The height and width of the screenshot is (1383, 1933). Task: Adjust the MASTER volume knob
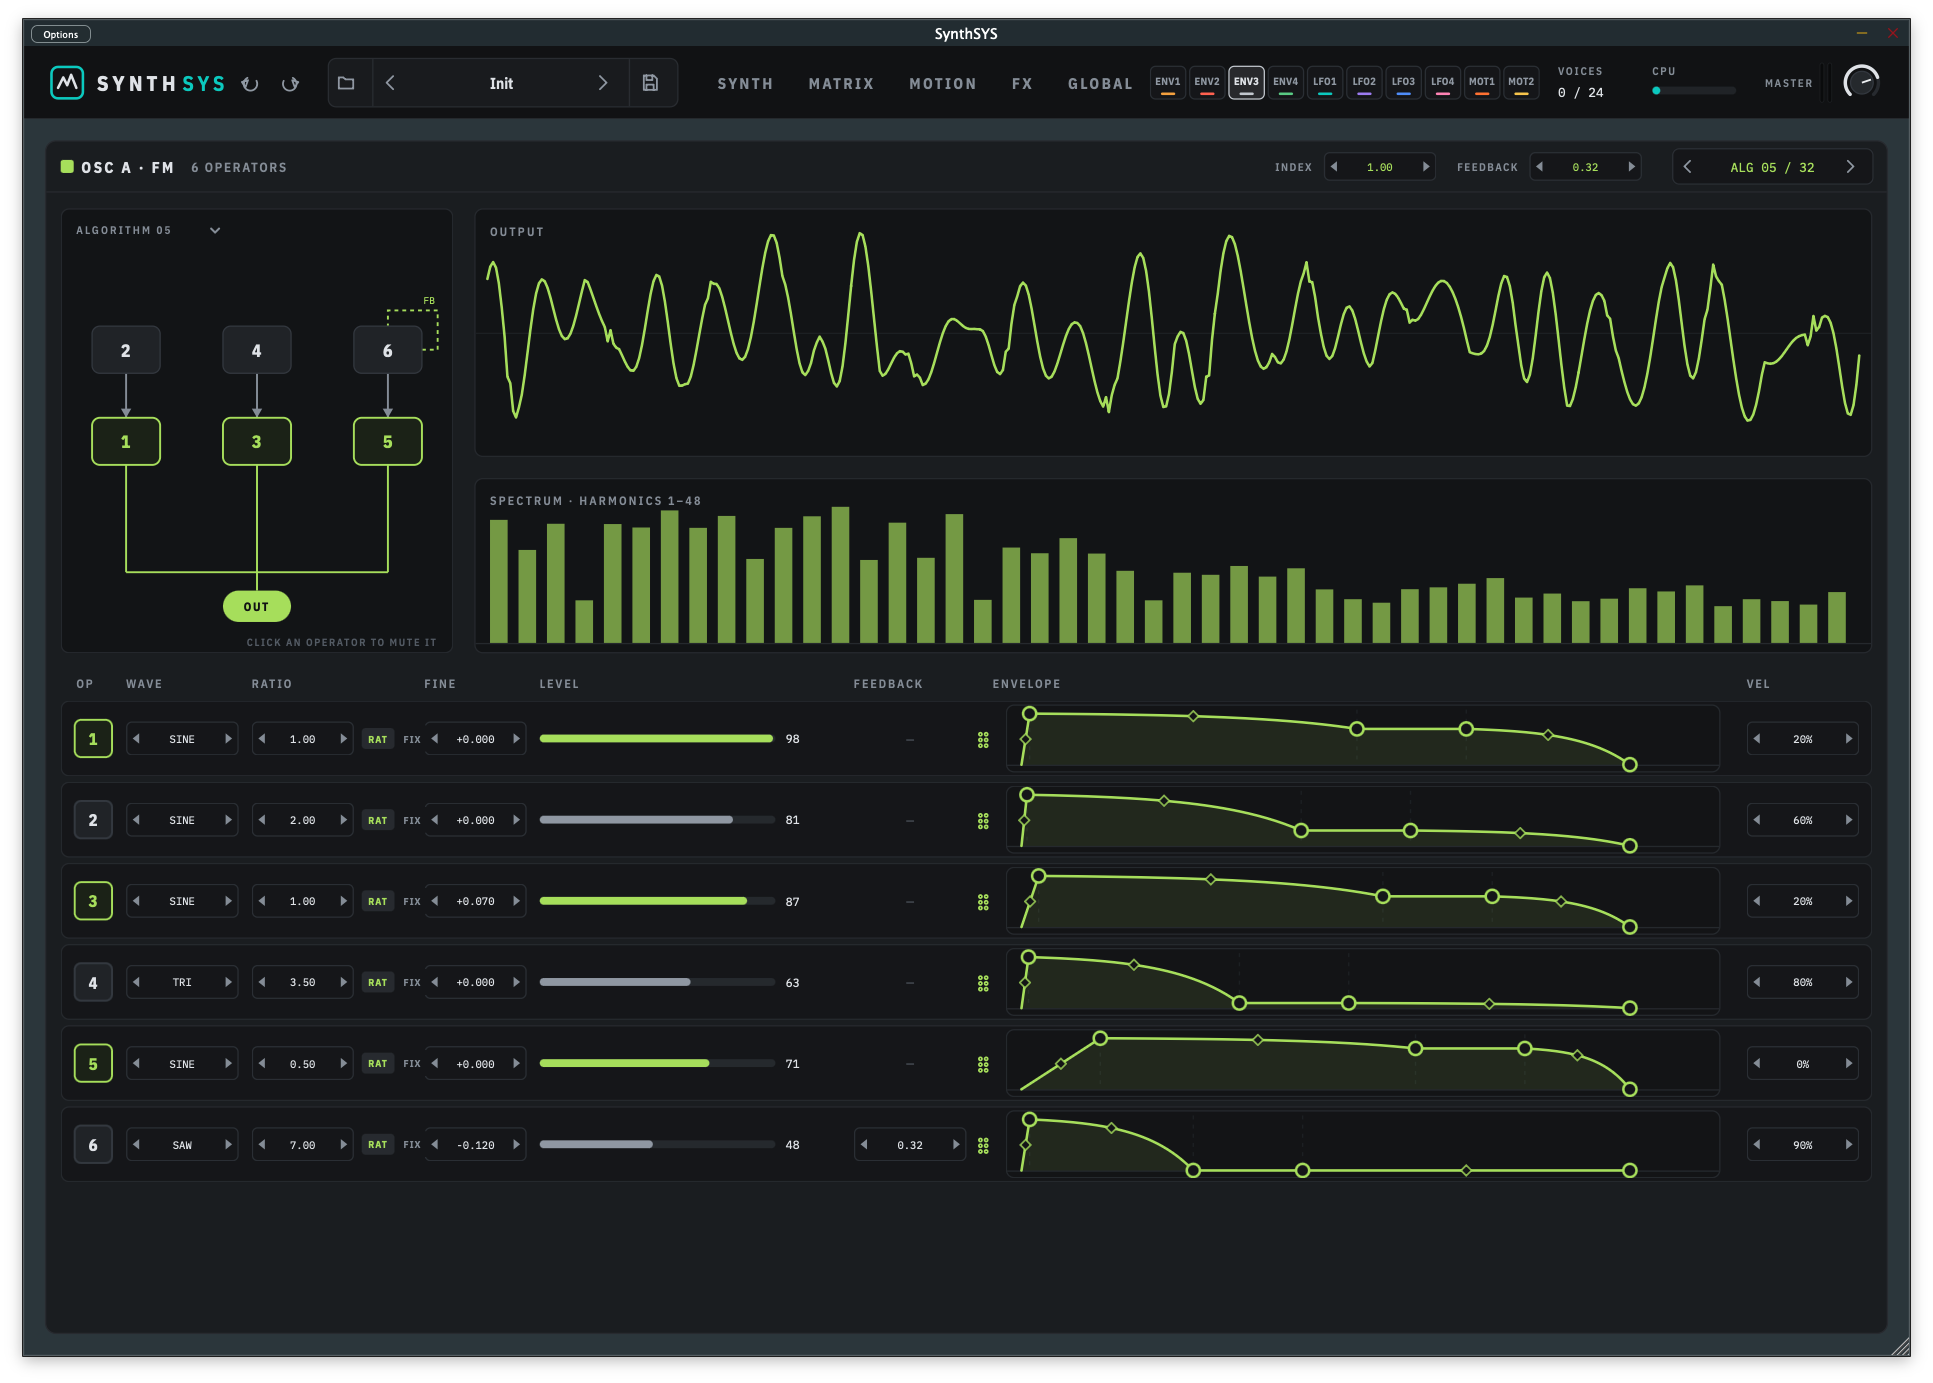pos(1861,82)
